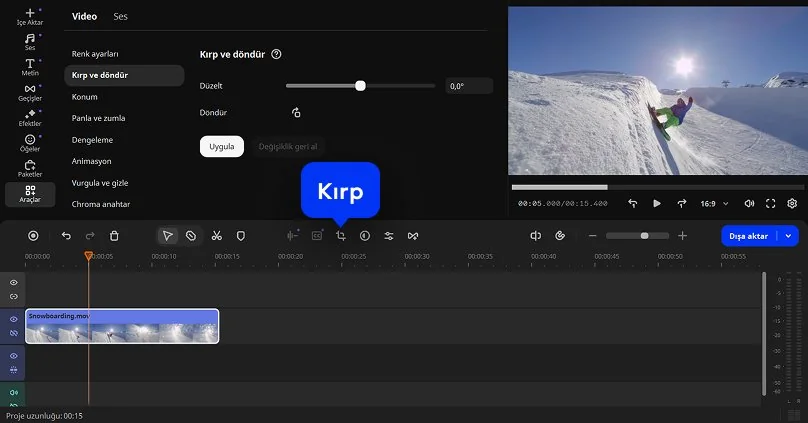Click the Uygula button
This screenshot has height=423, width=808.
221,146
